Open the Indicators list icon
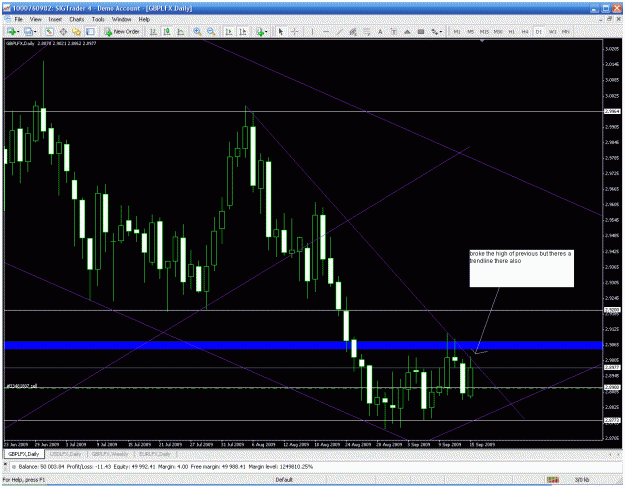 click(260, 31)
